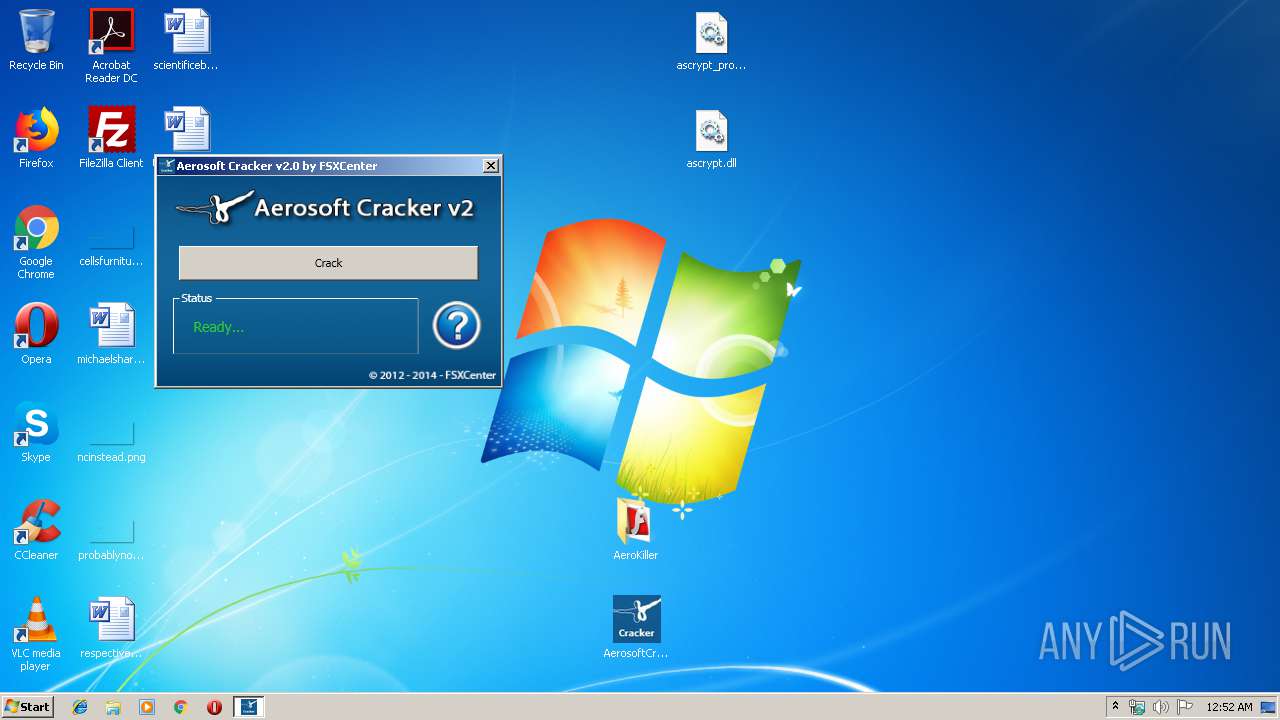Click the Aerosoft Cracker title bar icon
Image resolution: width=1280 pixels, height=720 pixels.
[x=167, y=166]
